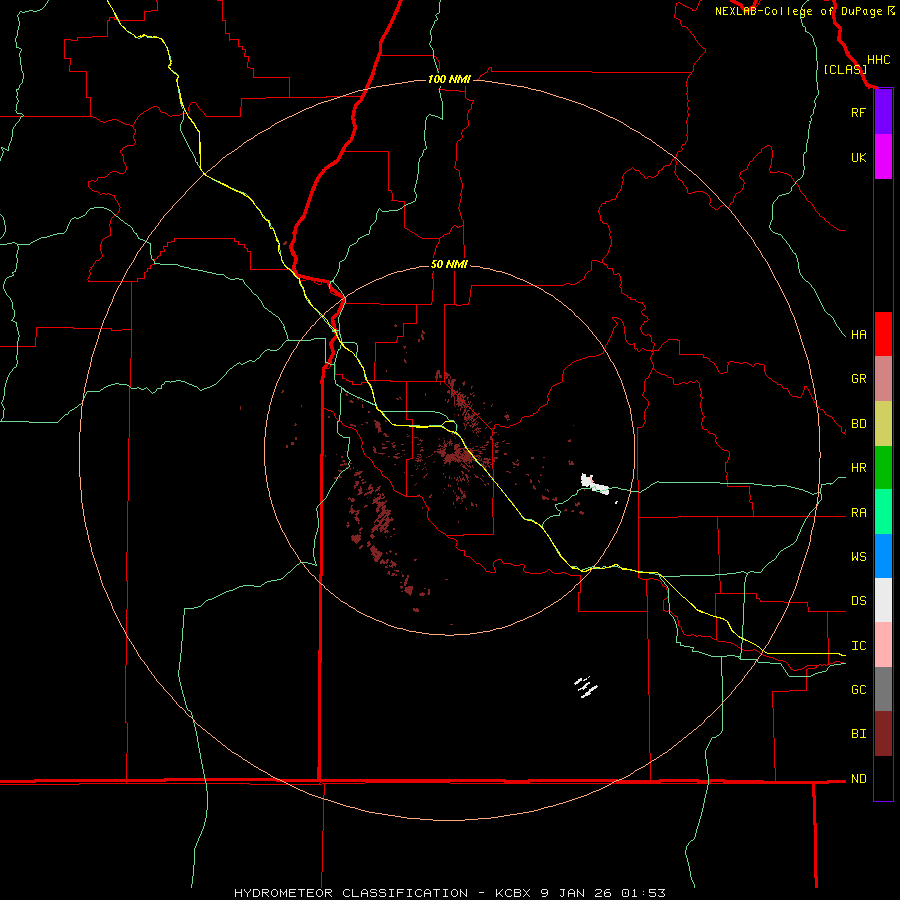Select the 'GR' legend label
This screenshot has width=900, height=900.
[858, 379]
